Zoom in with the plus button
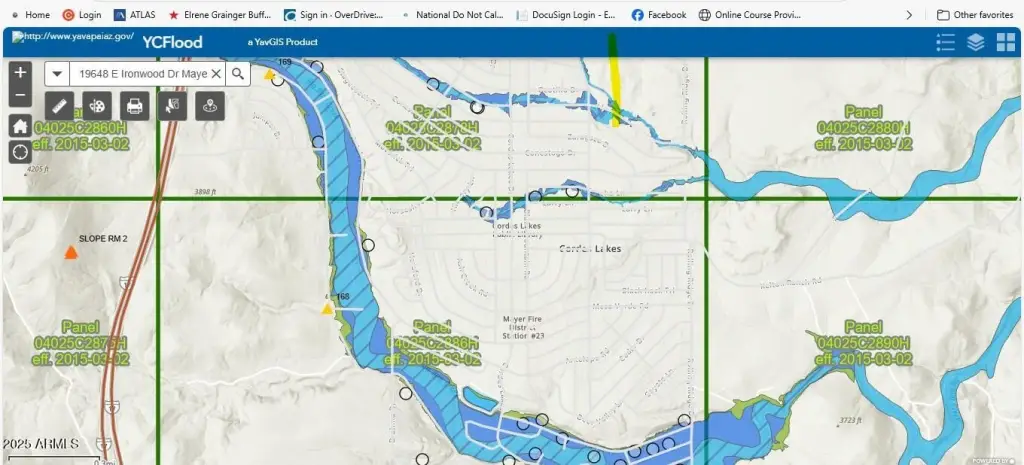The width and height of the screenshot is (1024, 465). pos(21,73)
